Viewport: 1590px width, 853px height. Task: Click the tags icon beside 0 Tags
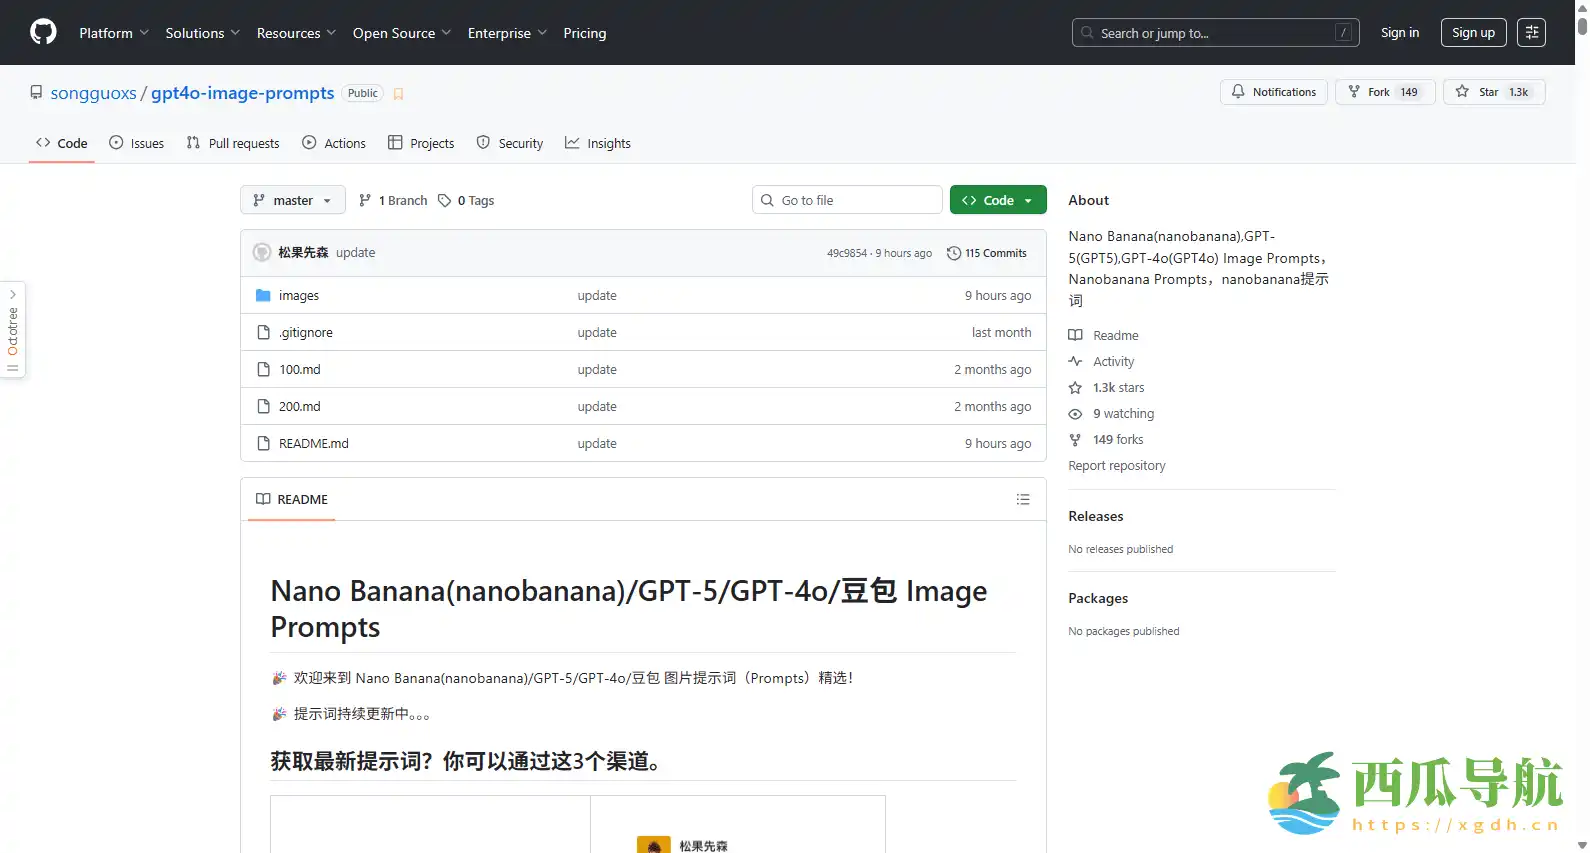click(x=445, y=201)
